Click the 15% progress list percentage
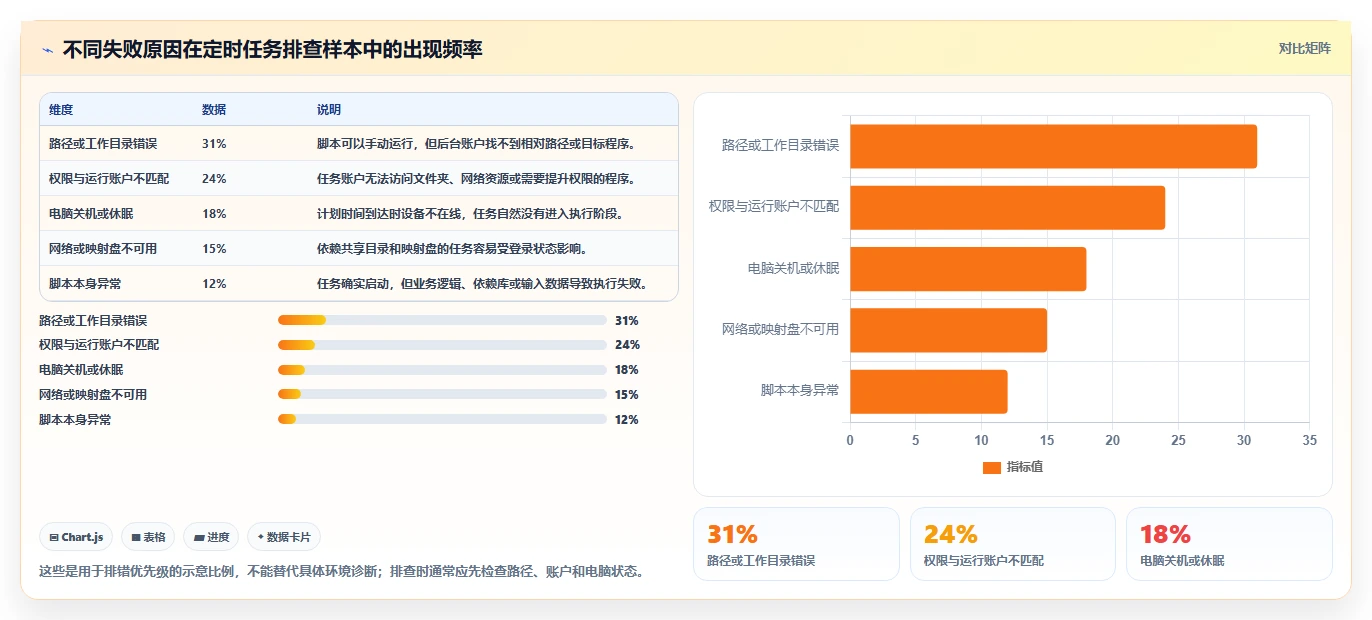Image resolution: width=1372 pixels, height=620 pixels. tap(627, 395)
